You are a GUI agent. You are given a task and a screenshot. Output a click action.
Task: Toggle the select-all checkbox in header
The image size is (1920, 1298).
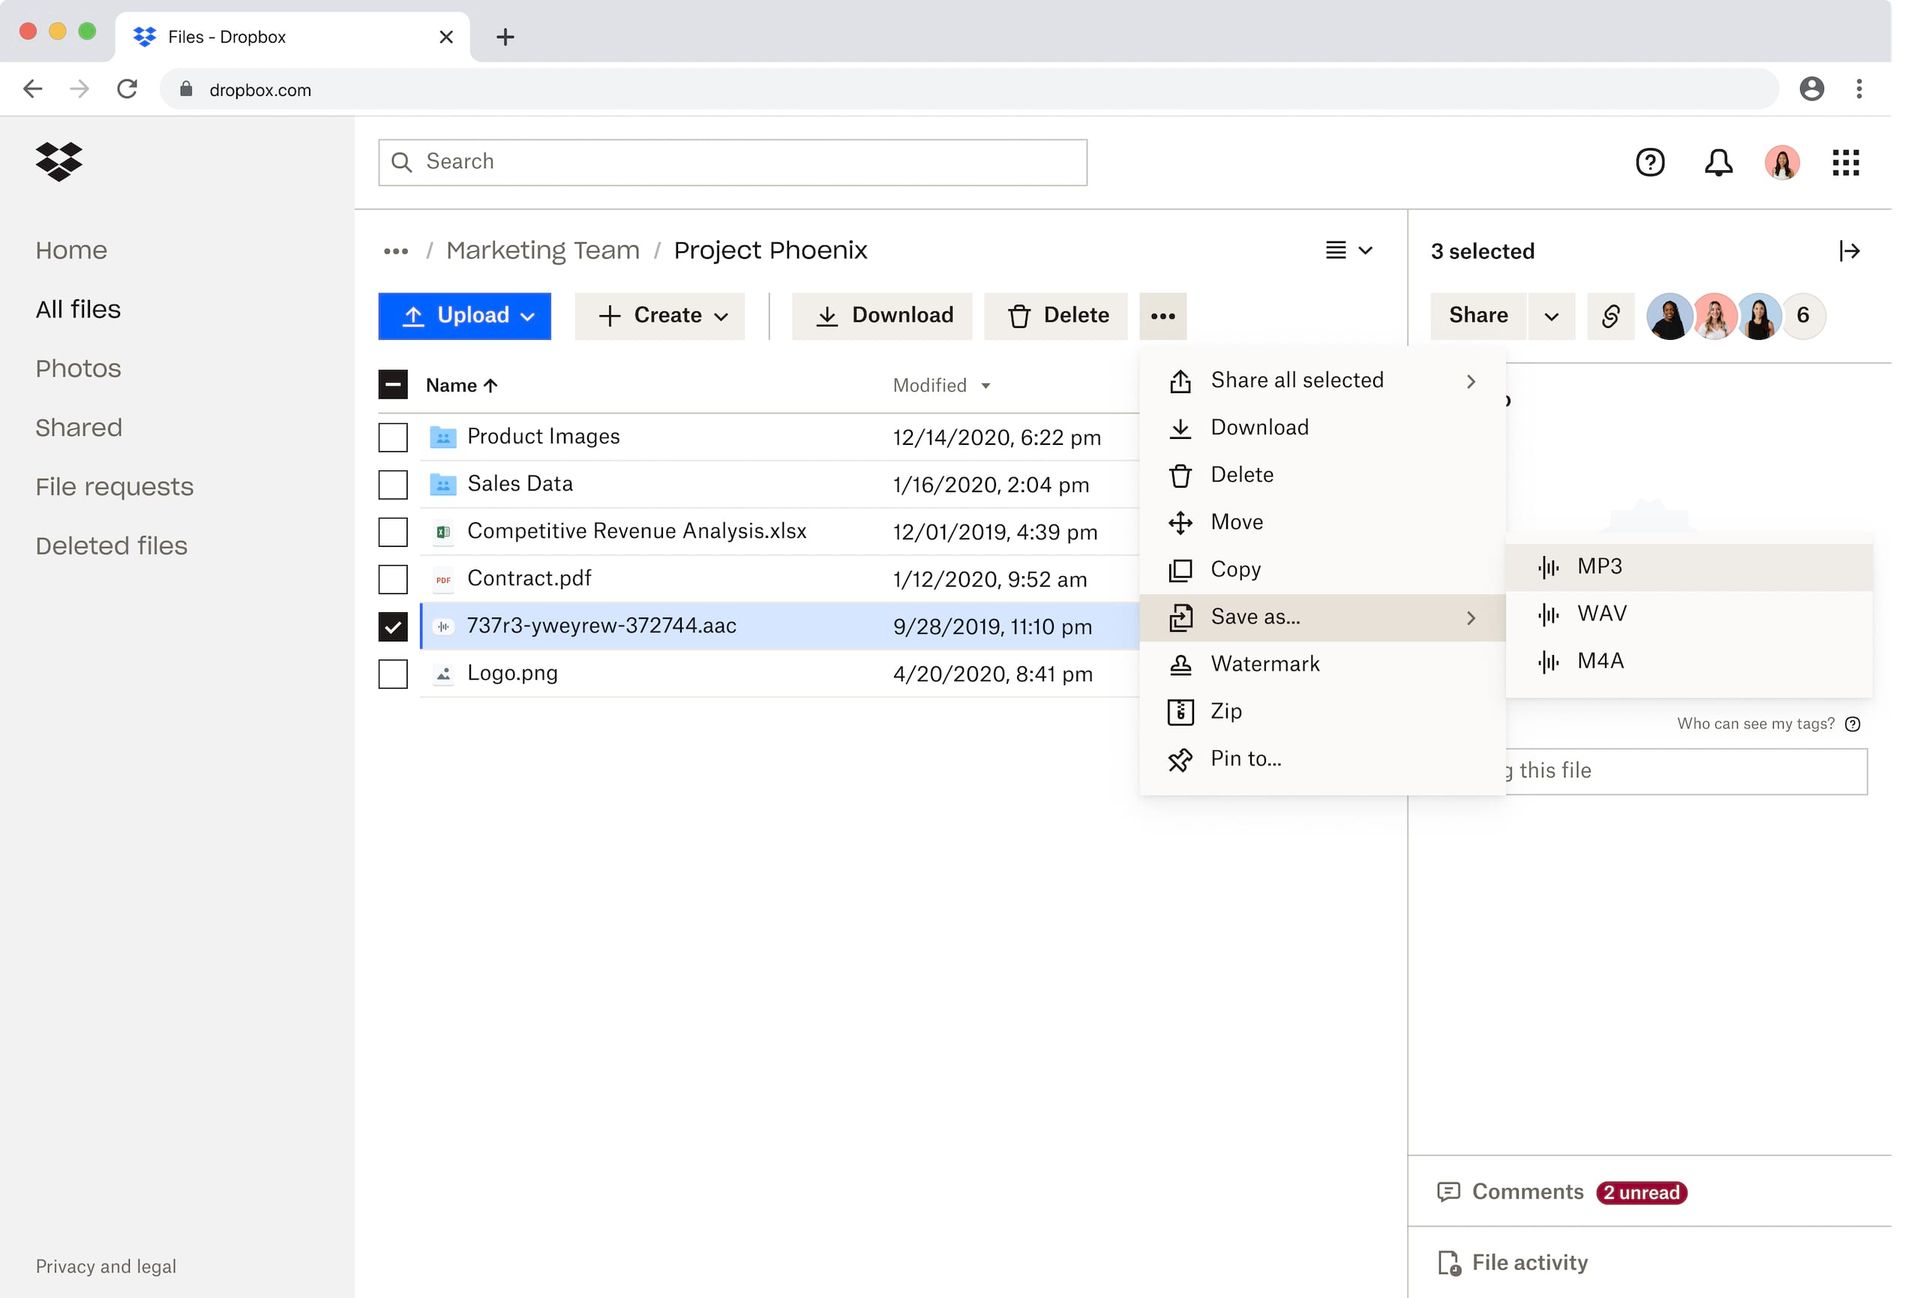[x=393, y=384]
